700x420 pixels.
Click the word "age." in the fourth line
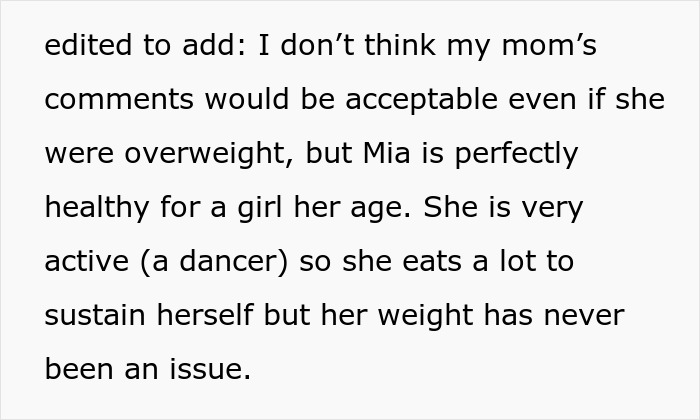tap(385, 209)
